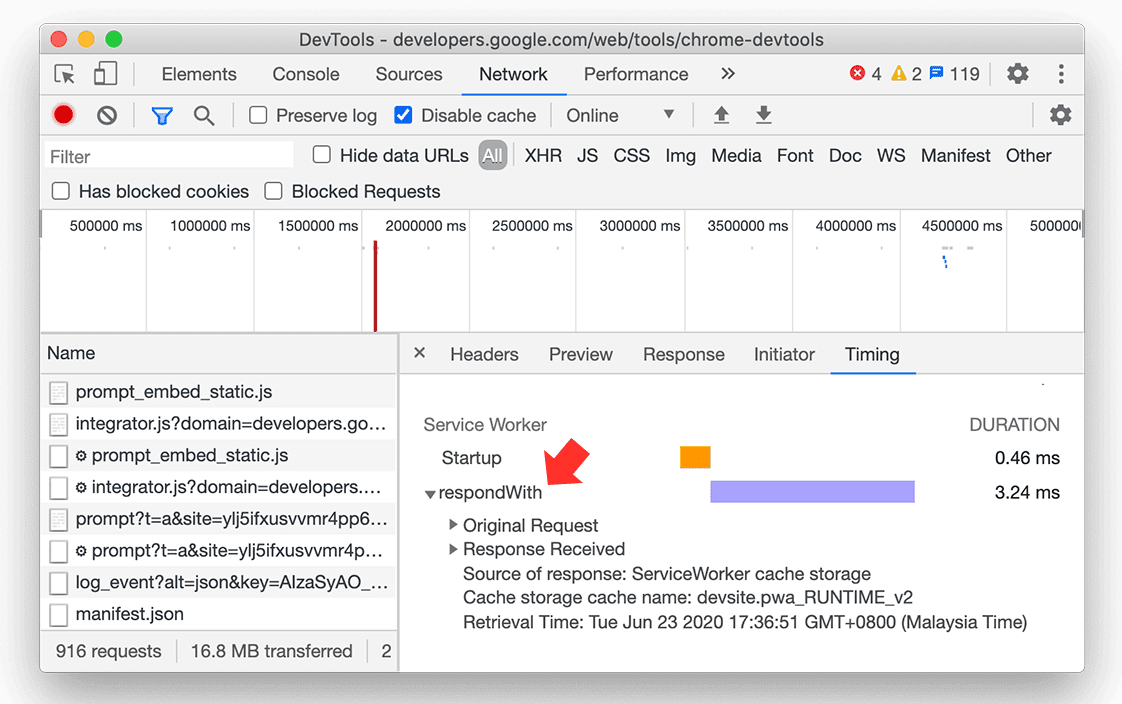Select the XHR filter

pos(543,155)
